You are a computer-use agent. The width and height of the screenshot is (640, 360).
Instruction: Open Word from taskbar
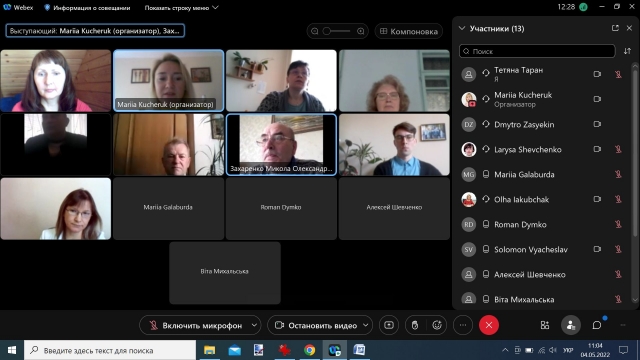click(x=359, y=350)
